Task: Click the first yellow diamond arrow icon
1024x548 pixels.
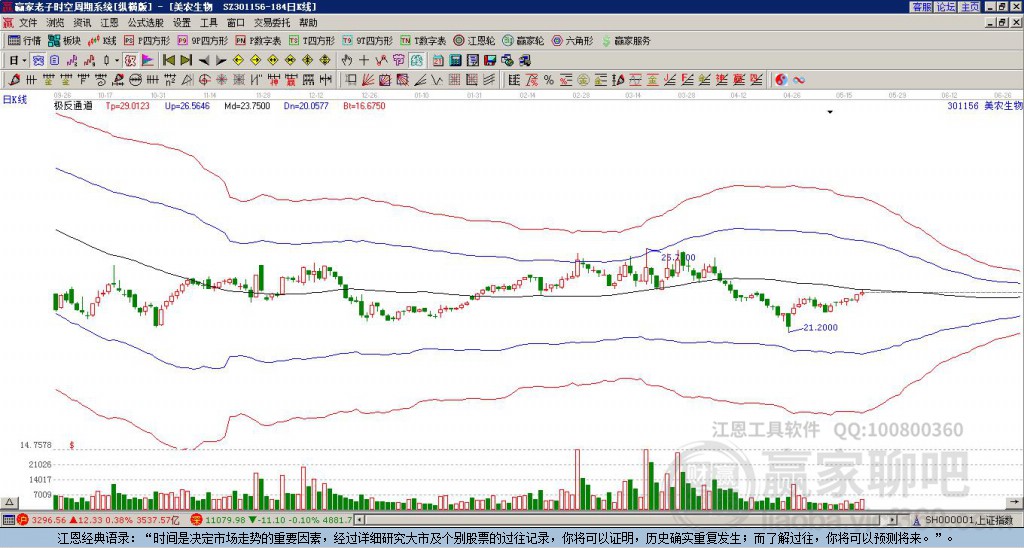Action: pos(238,60)
